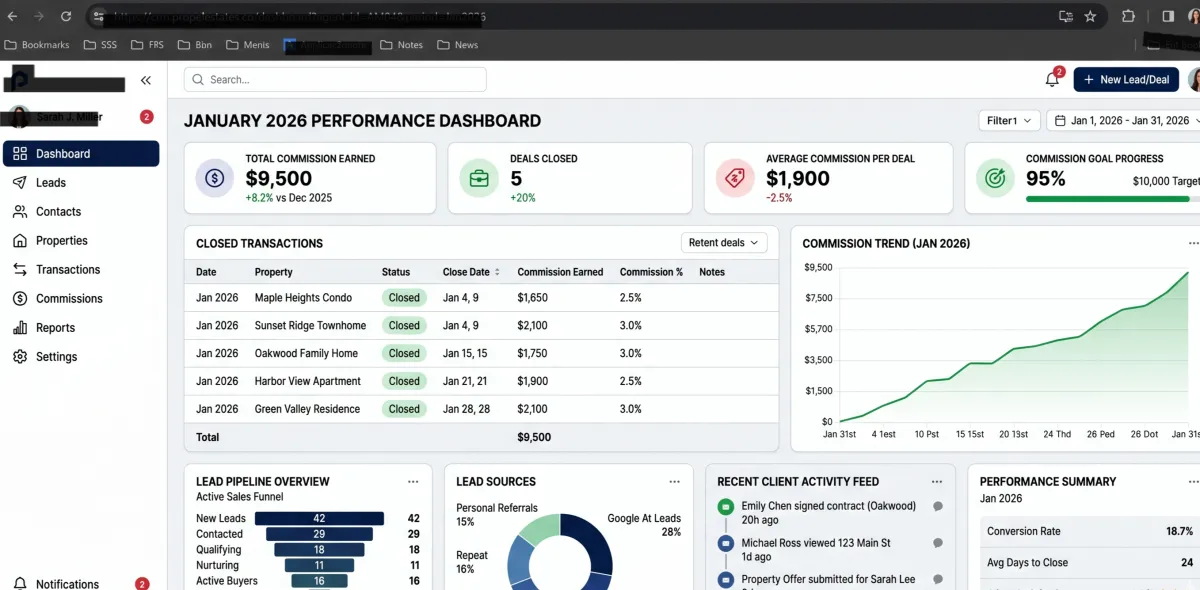This screenshot has width=1200, height=590.
Task: Click comment bubble beside Emily Chen activity
Action: click(x=938, y=506)
